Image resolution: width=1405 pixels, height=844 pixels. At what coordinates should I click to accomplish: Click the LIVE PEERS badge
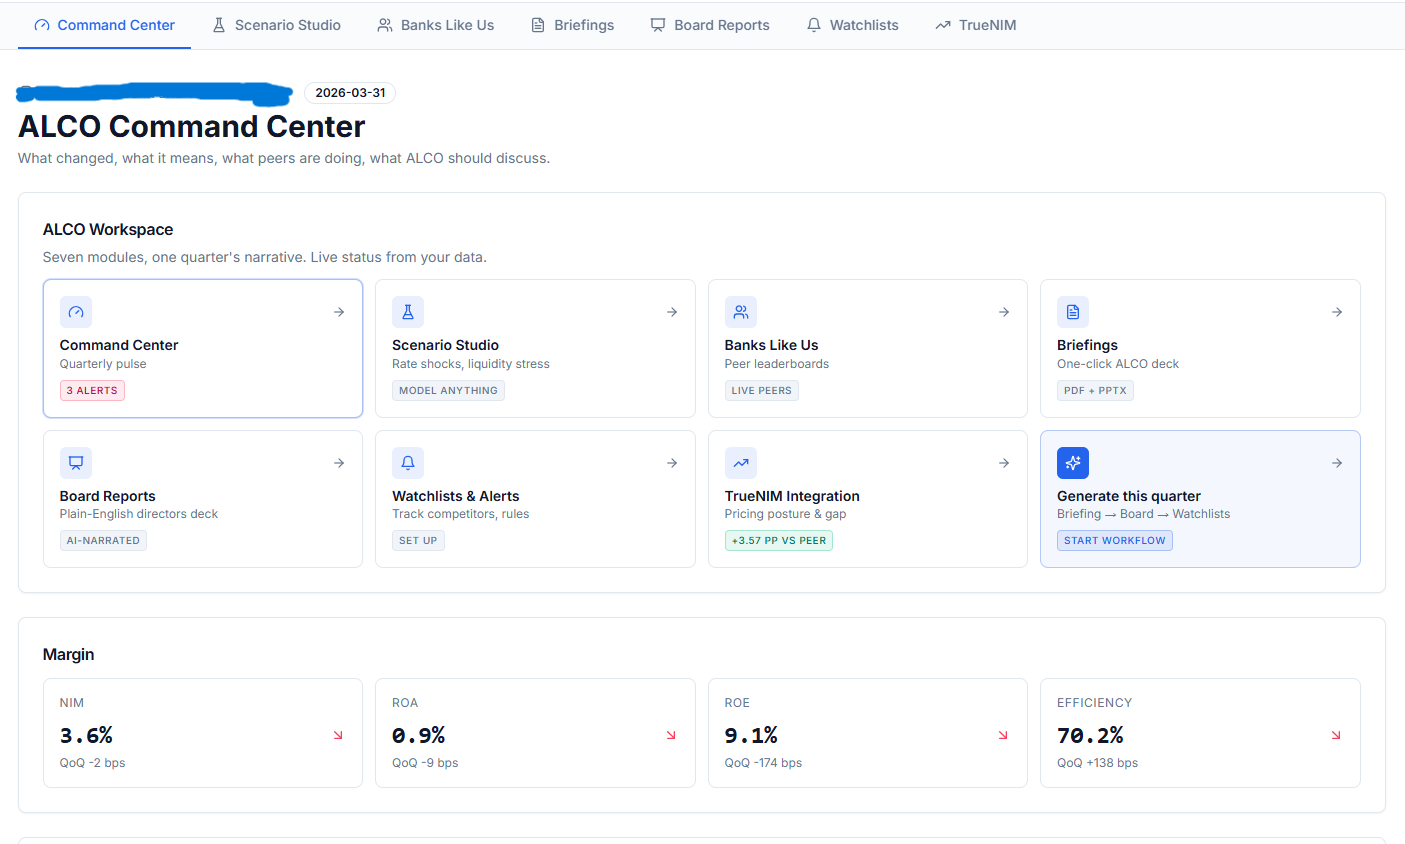point(761,391)
